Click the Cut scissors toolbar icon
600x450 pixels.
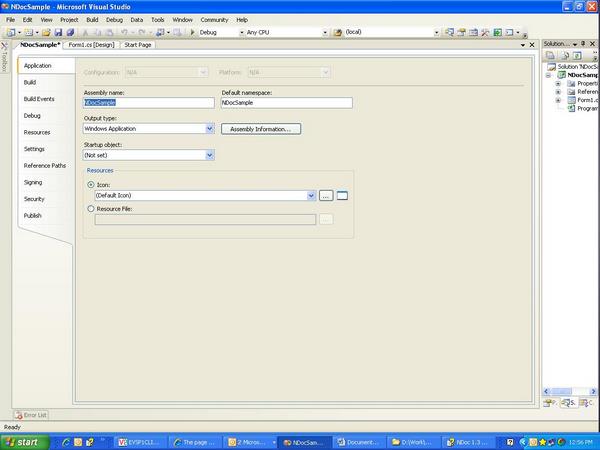(85, 33)
